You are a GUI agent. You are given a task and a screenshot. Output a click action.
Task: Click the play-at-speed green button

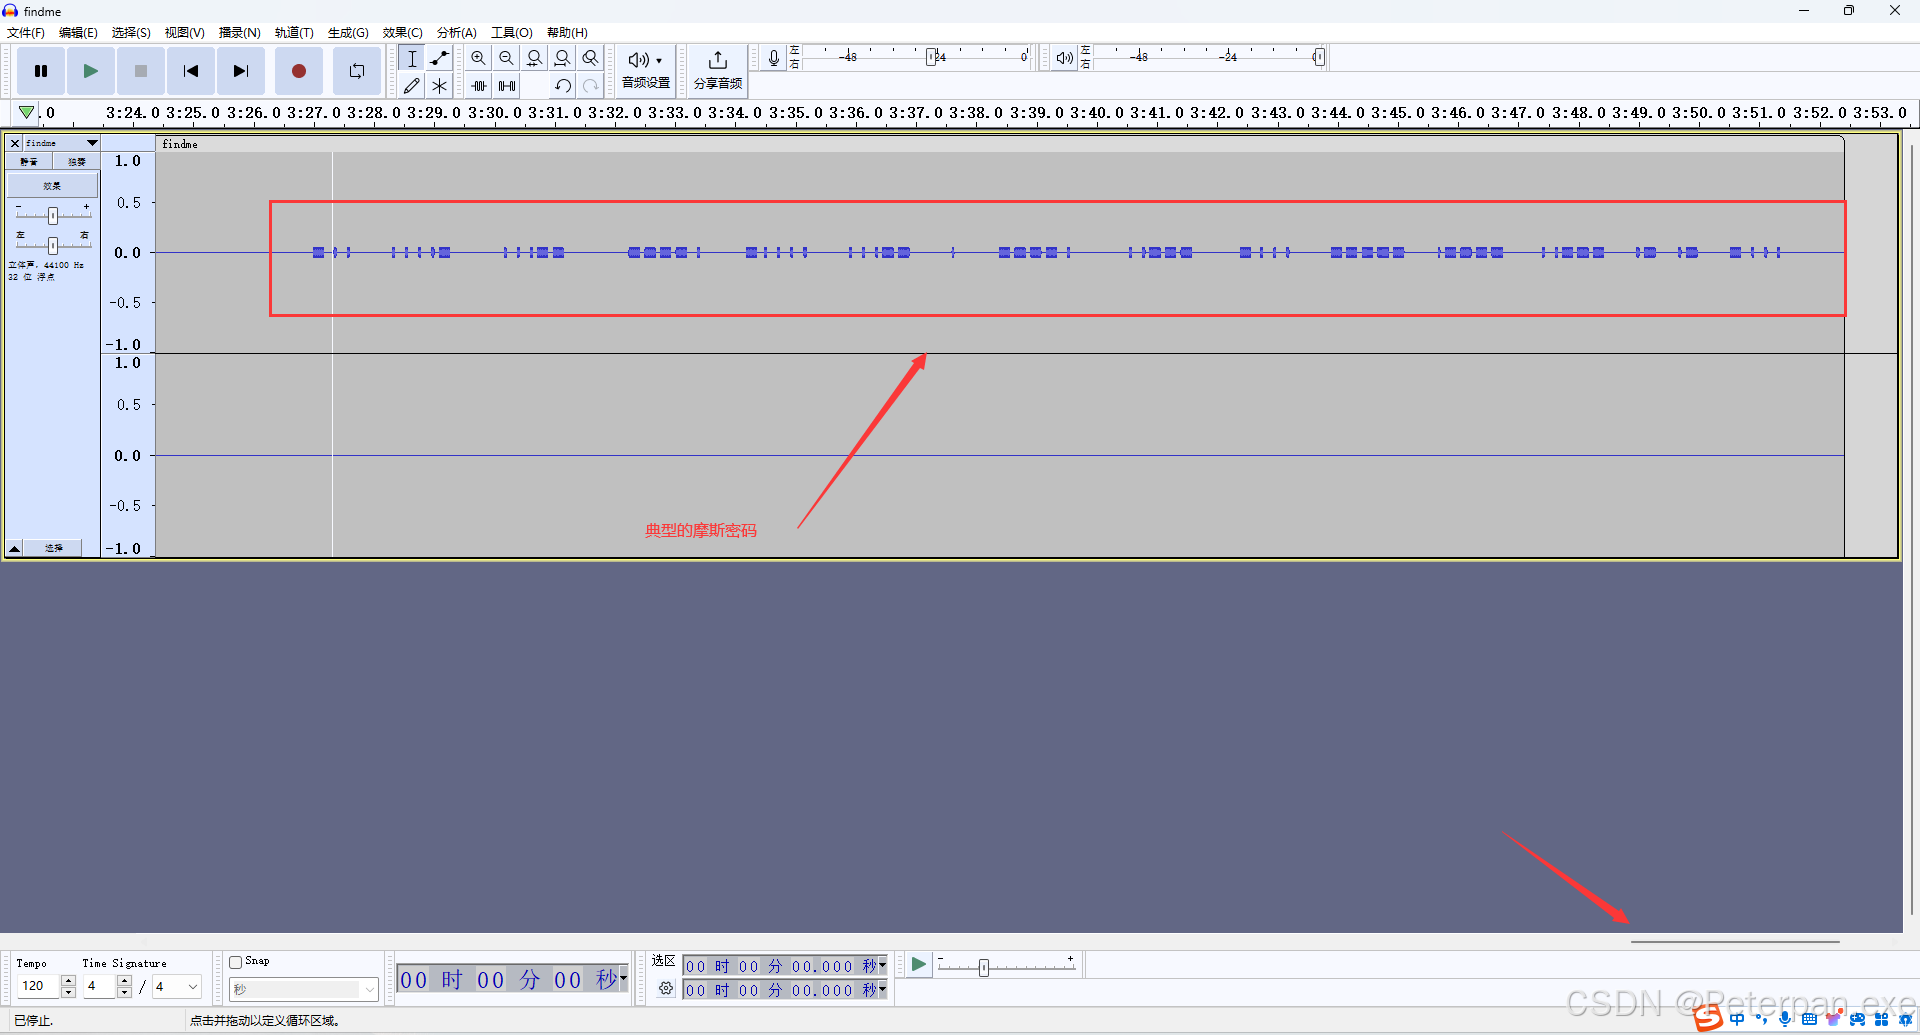918,964
